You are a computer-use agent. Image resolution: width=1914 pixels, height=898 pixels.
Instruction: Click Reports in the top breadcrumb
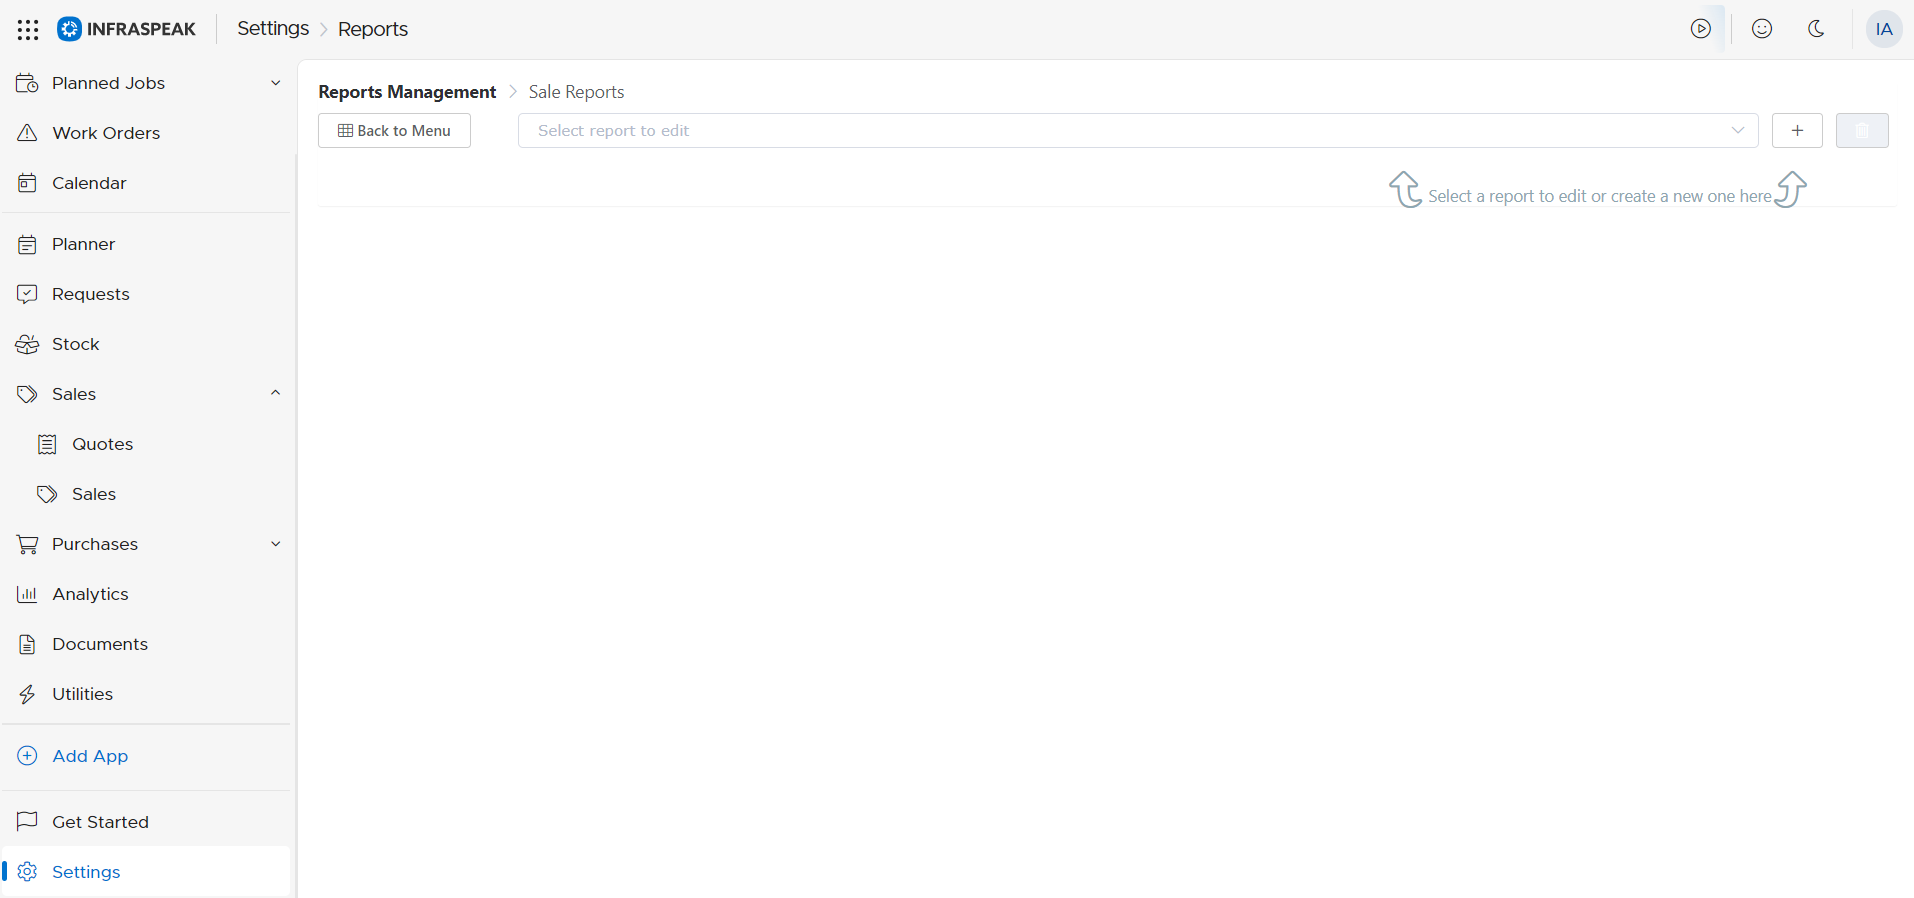(373, 29)
